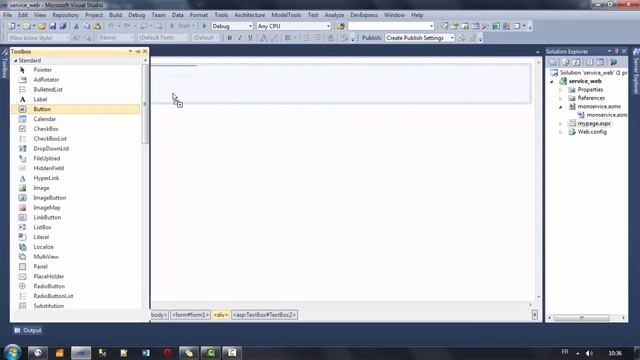Collapse the Standard toolbox group

click(16, 60)
